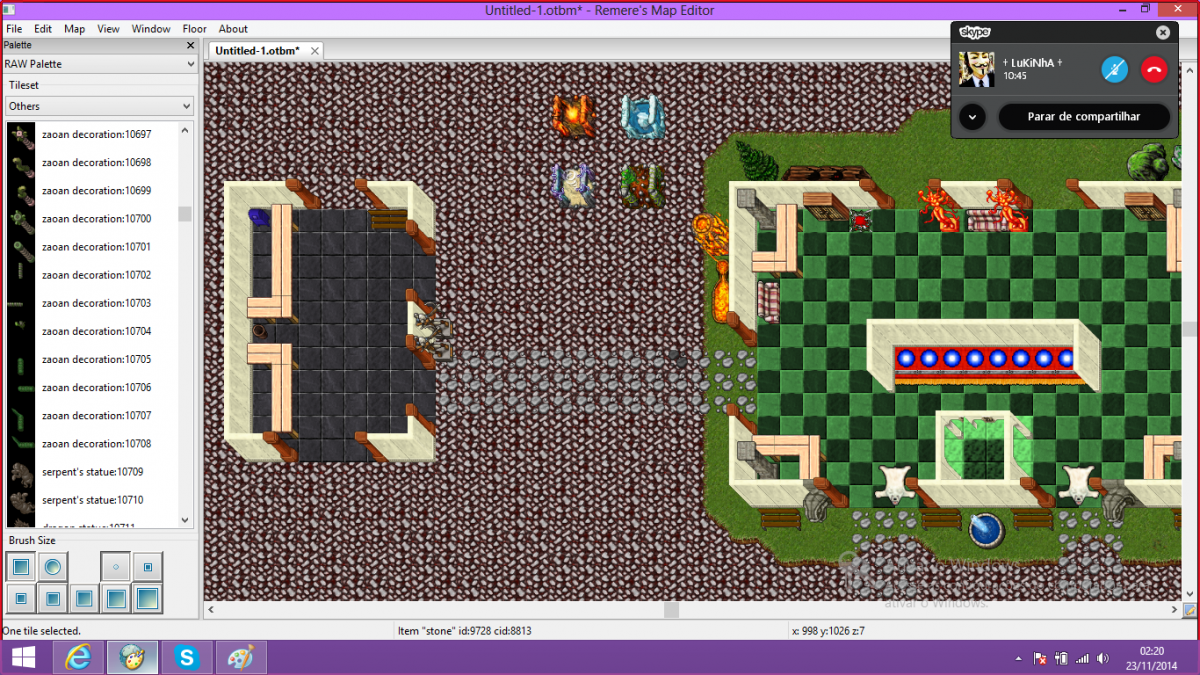Open the RAW Palette type dropdown

pos(99,64)
